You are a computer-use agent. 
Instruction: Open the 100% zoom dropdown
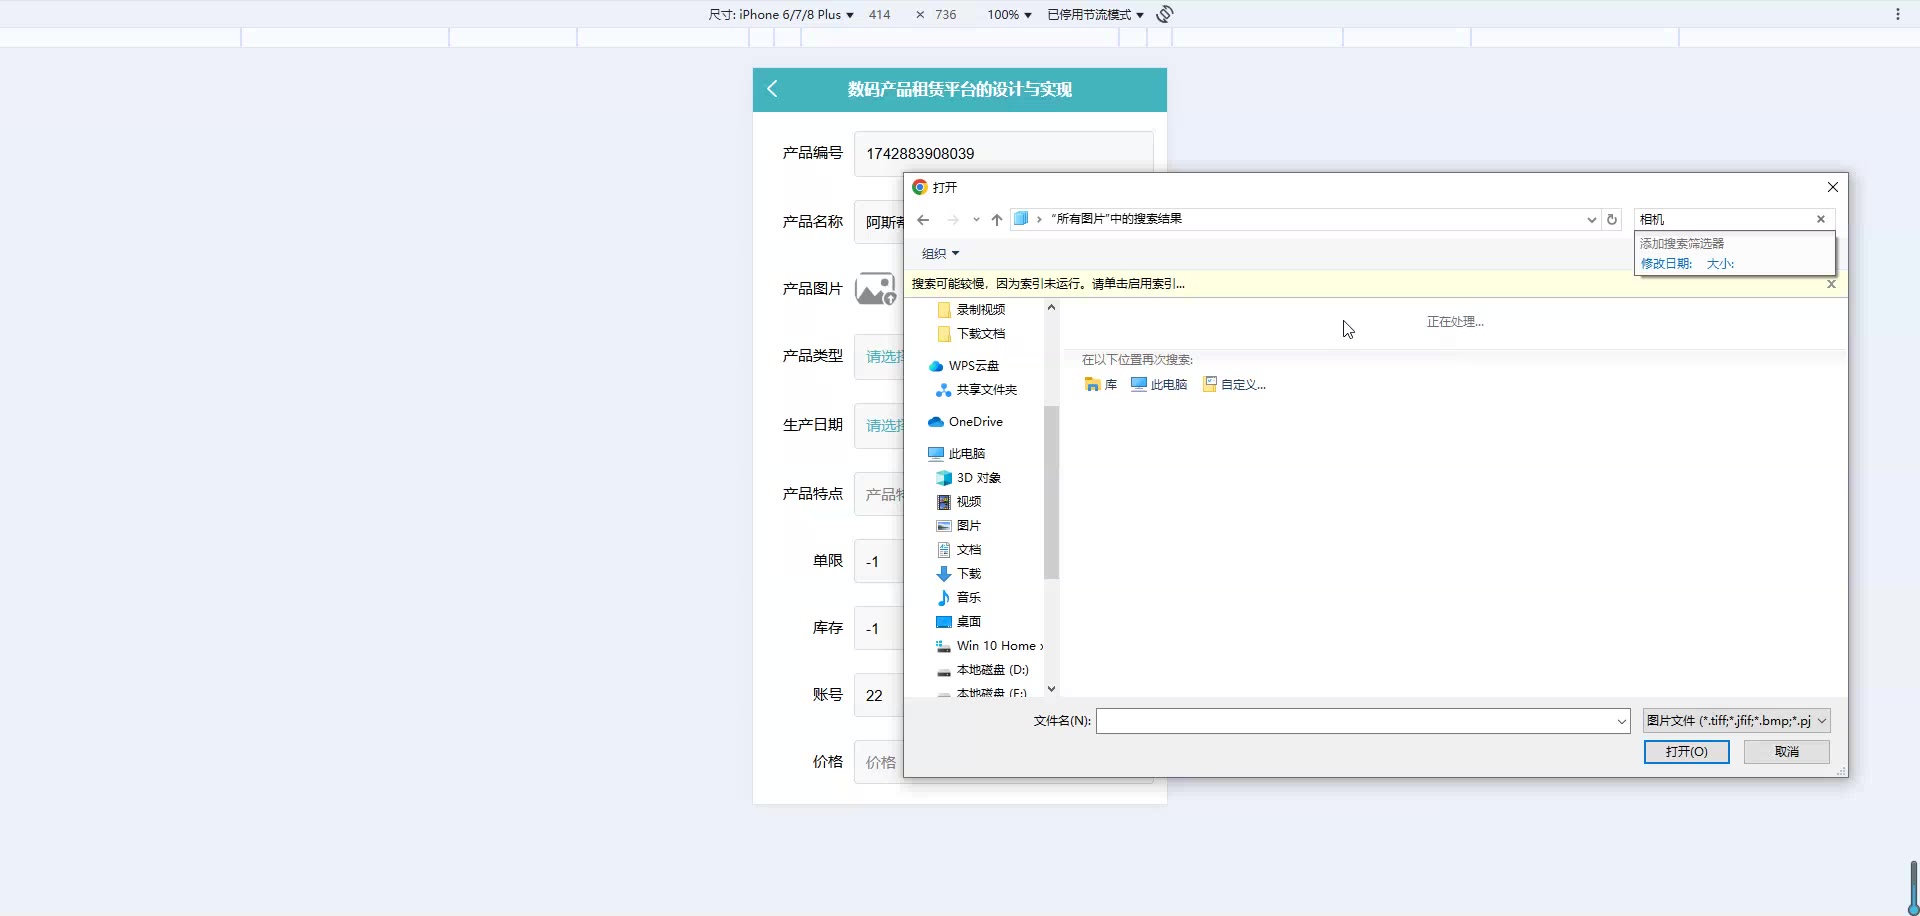tap(1009, 15)
